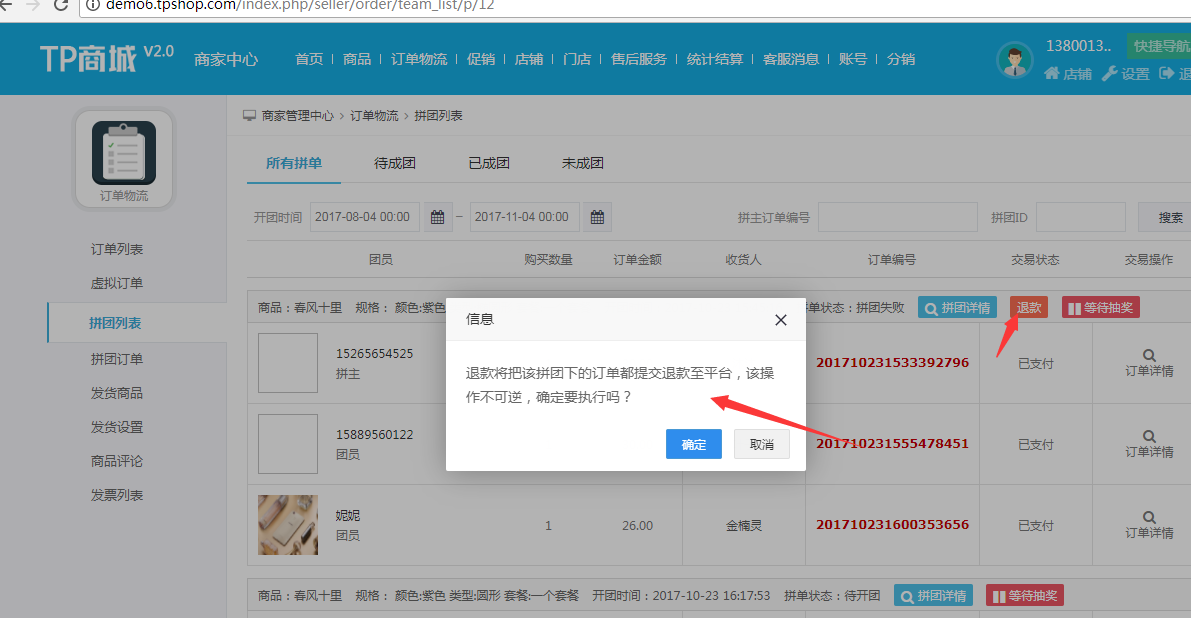1191x618 pixels.
Task: Switch to the 待成团 tab
Action: click(395, 163)
